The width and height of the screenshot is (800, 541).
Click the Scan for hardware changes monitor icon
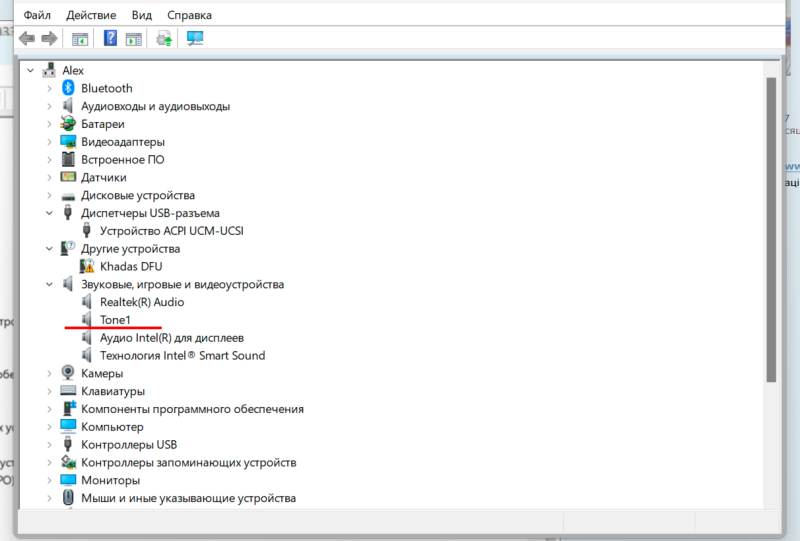tap(195, 39)
